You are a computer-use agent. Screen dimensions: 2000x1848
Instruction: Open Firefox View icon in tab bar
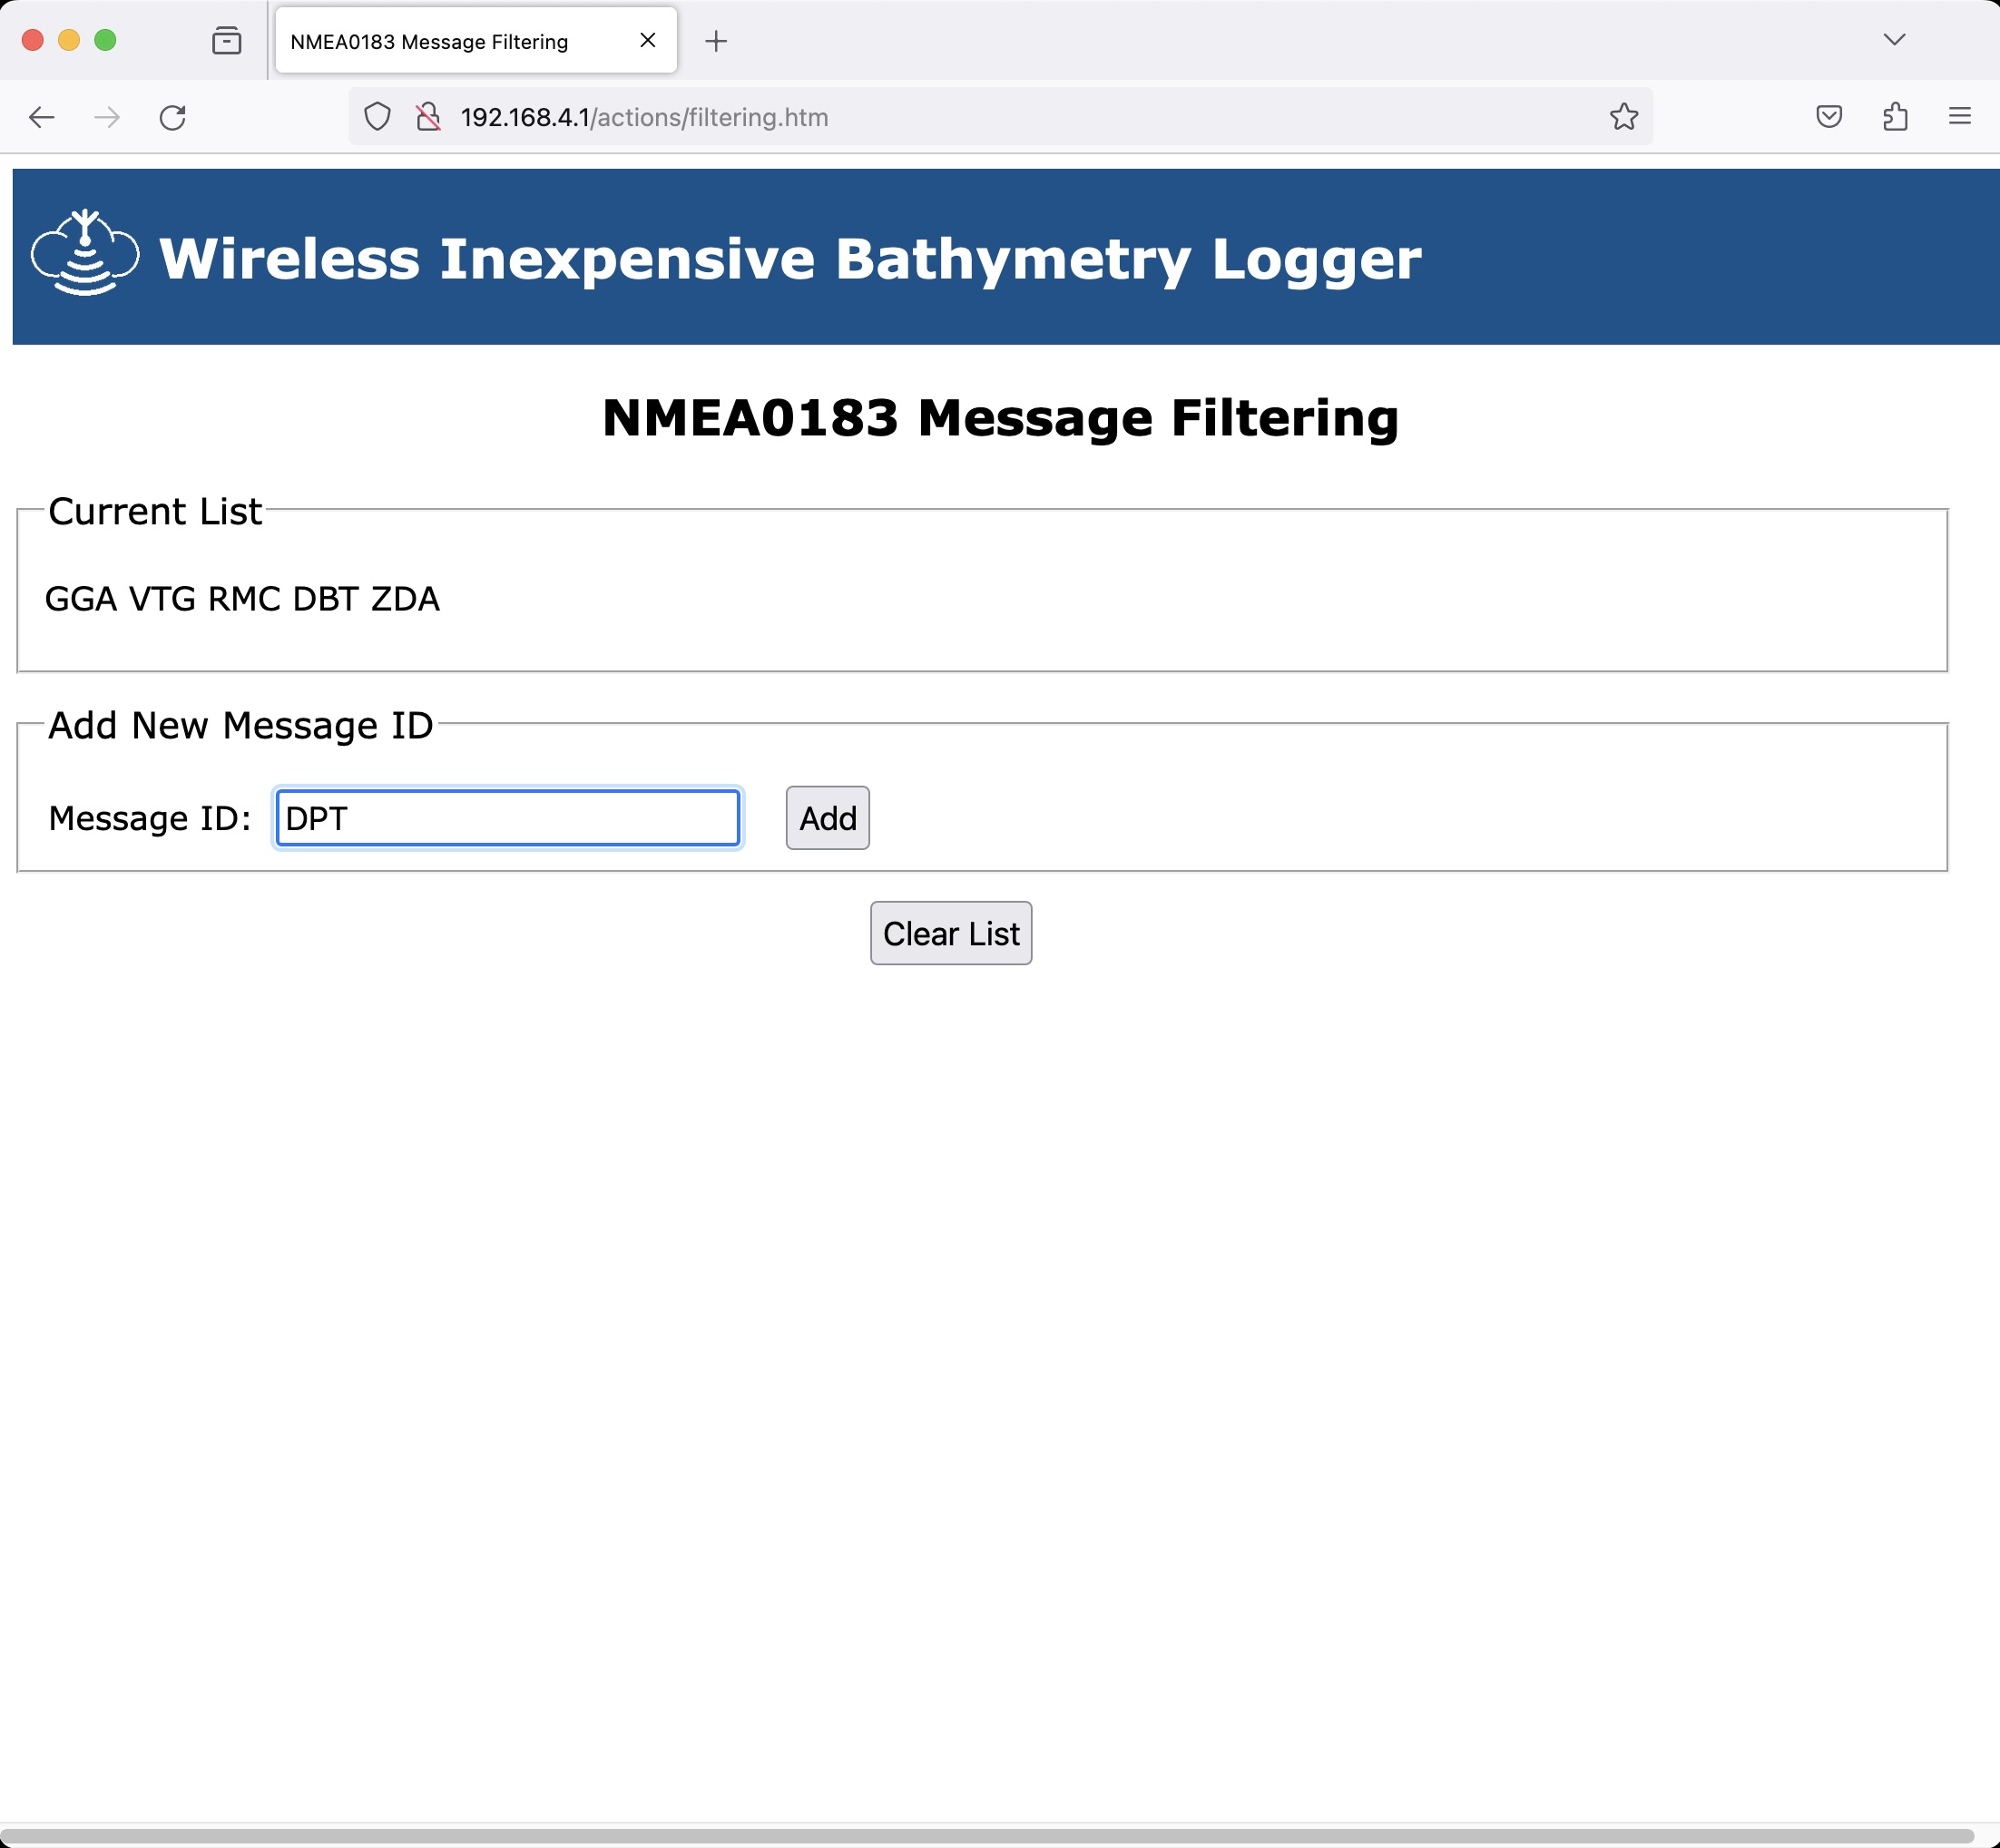pos(227,40)
